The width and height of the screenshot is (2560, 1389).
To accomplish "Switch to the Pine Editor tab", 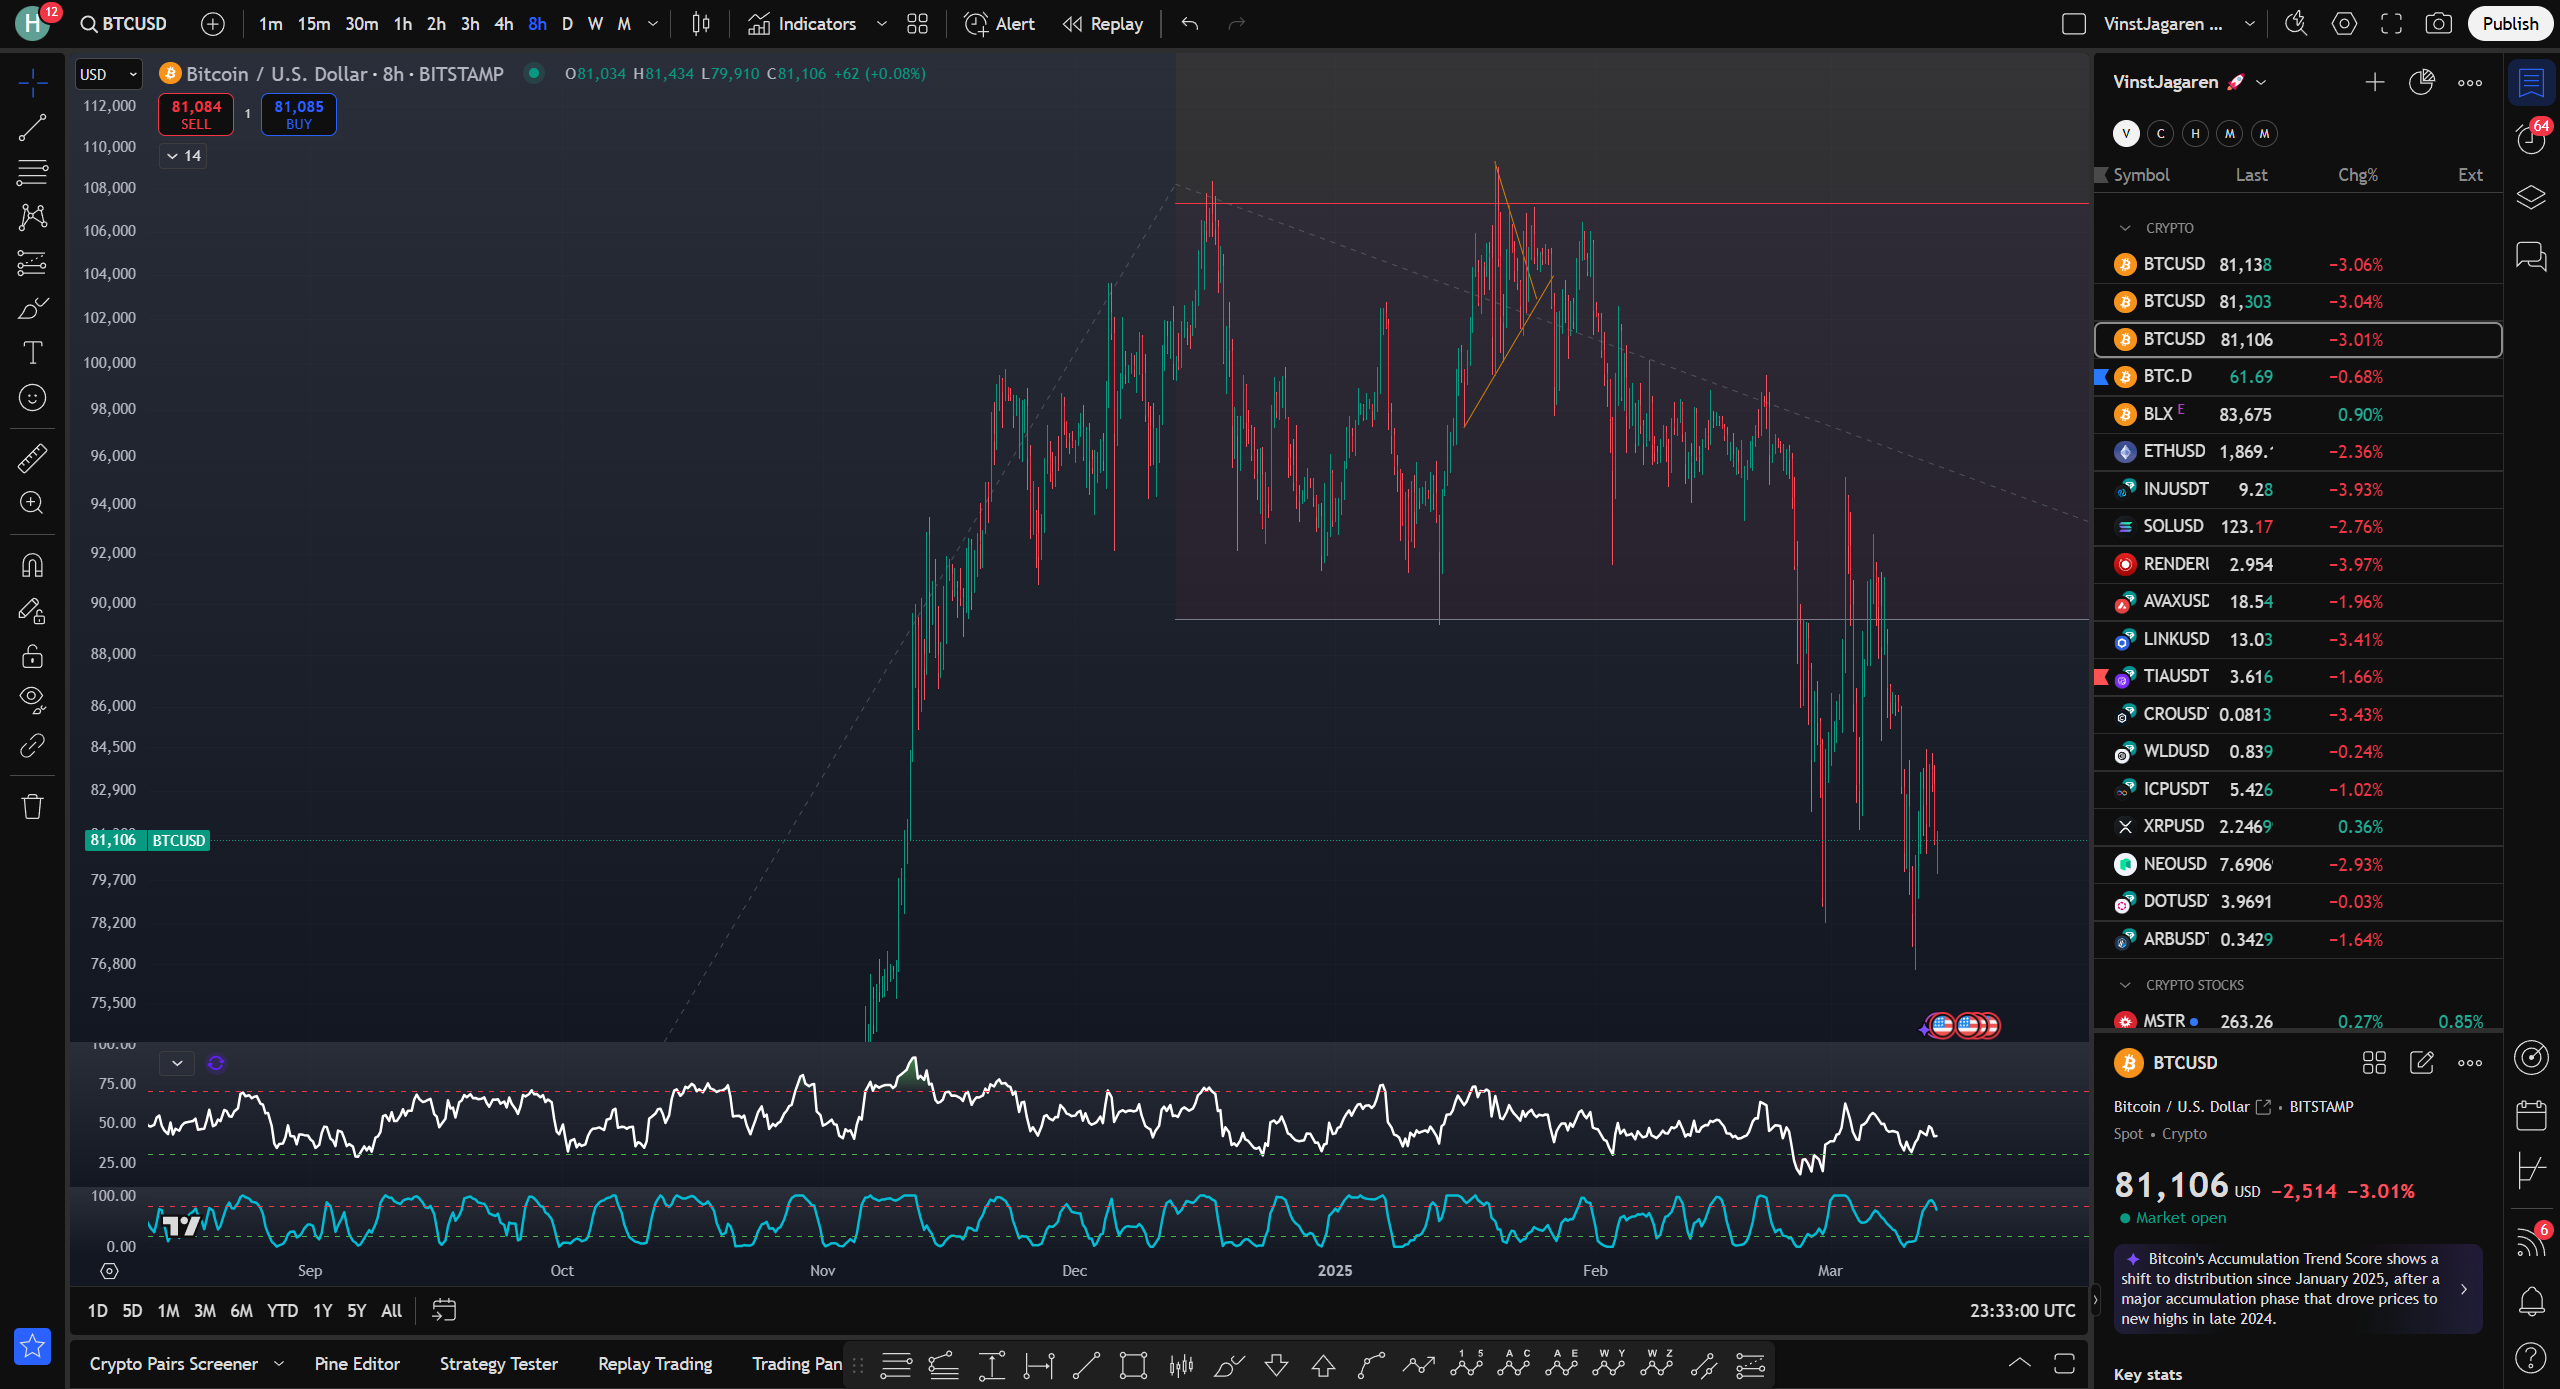I will (x=357, y=1364).
